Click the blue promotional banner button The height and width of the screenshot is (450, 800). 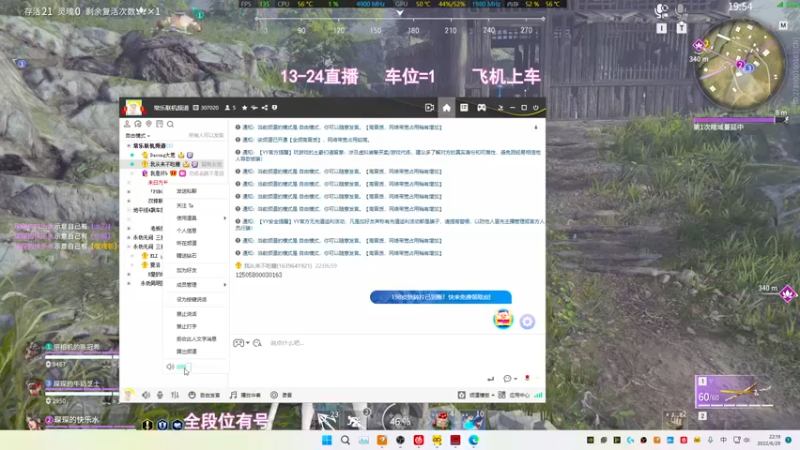point(441,297)
